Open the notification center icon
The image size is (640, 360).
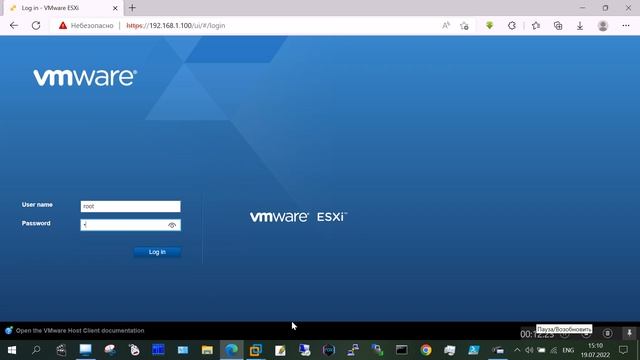(623, 350)
